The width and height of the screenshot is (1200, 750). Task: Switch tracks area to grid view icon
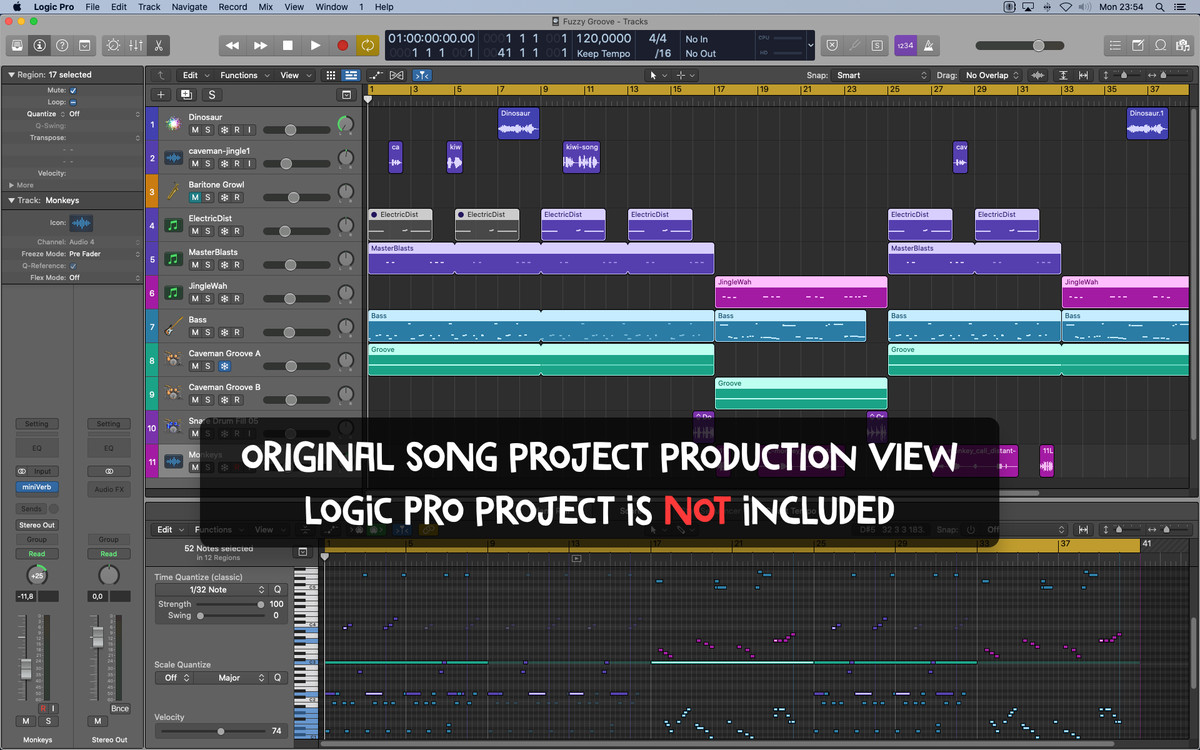(331, 75)
